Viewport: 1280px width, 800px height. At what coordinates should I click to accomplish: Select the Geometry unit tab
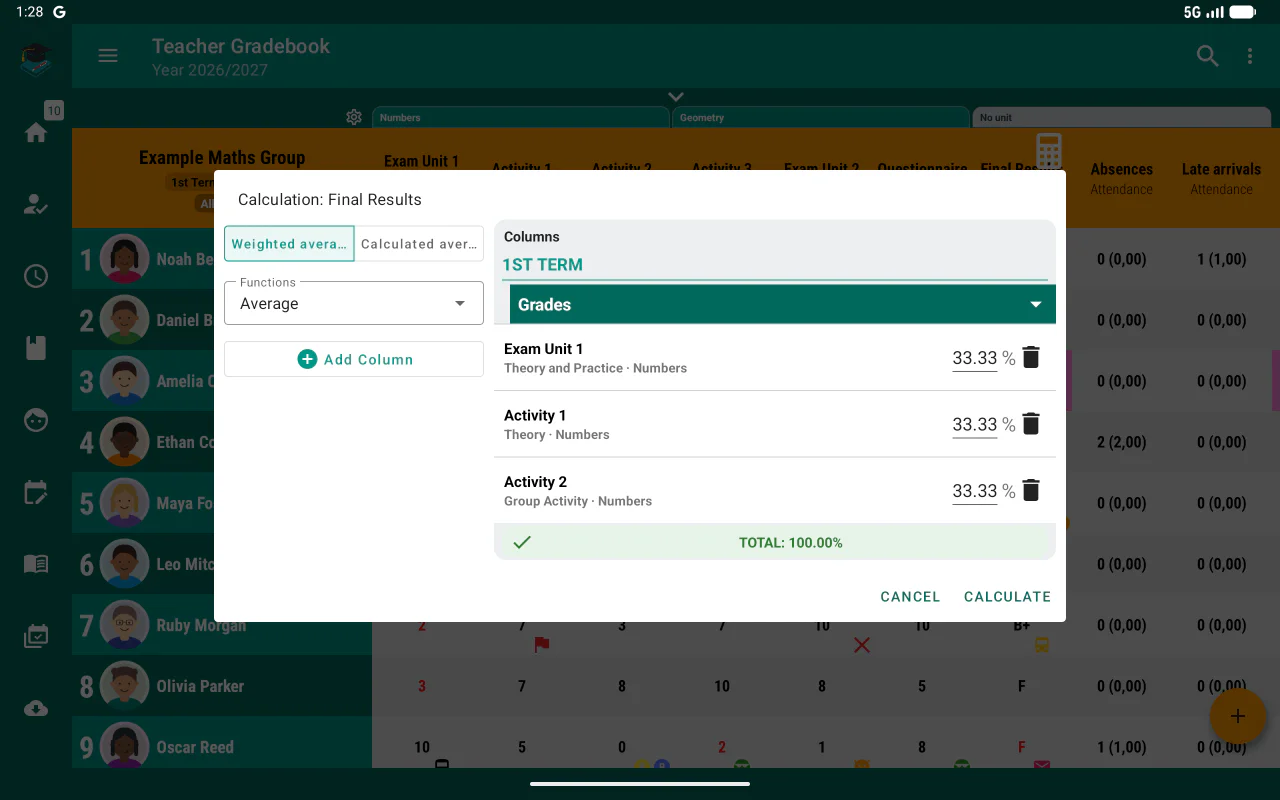820,117
